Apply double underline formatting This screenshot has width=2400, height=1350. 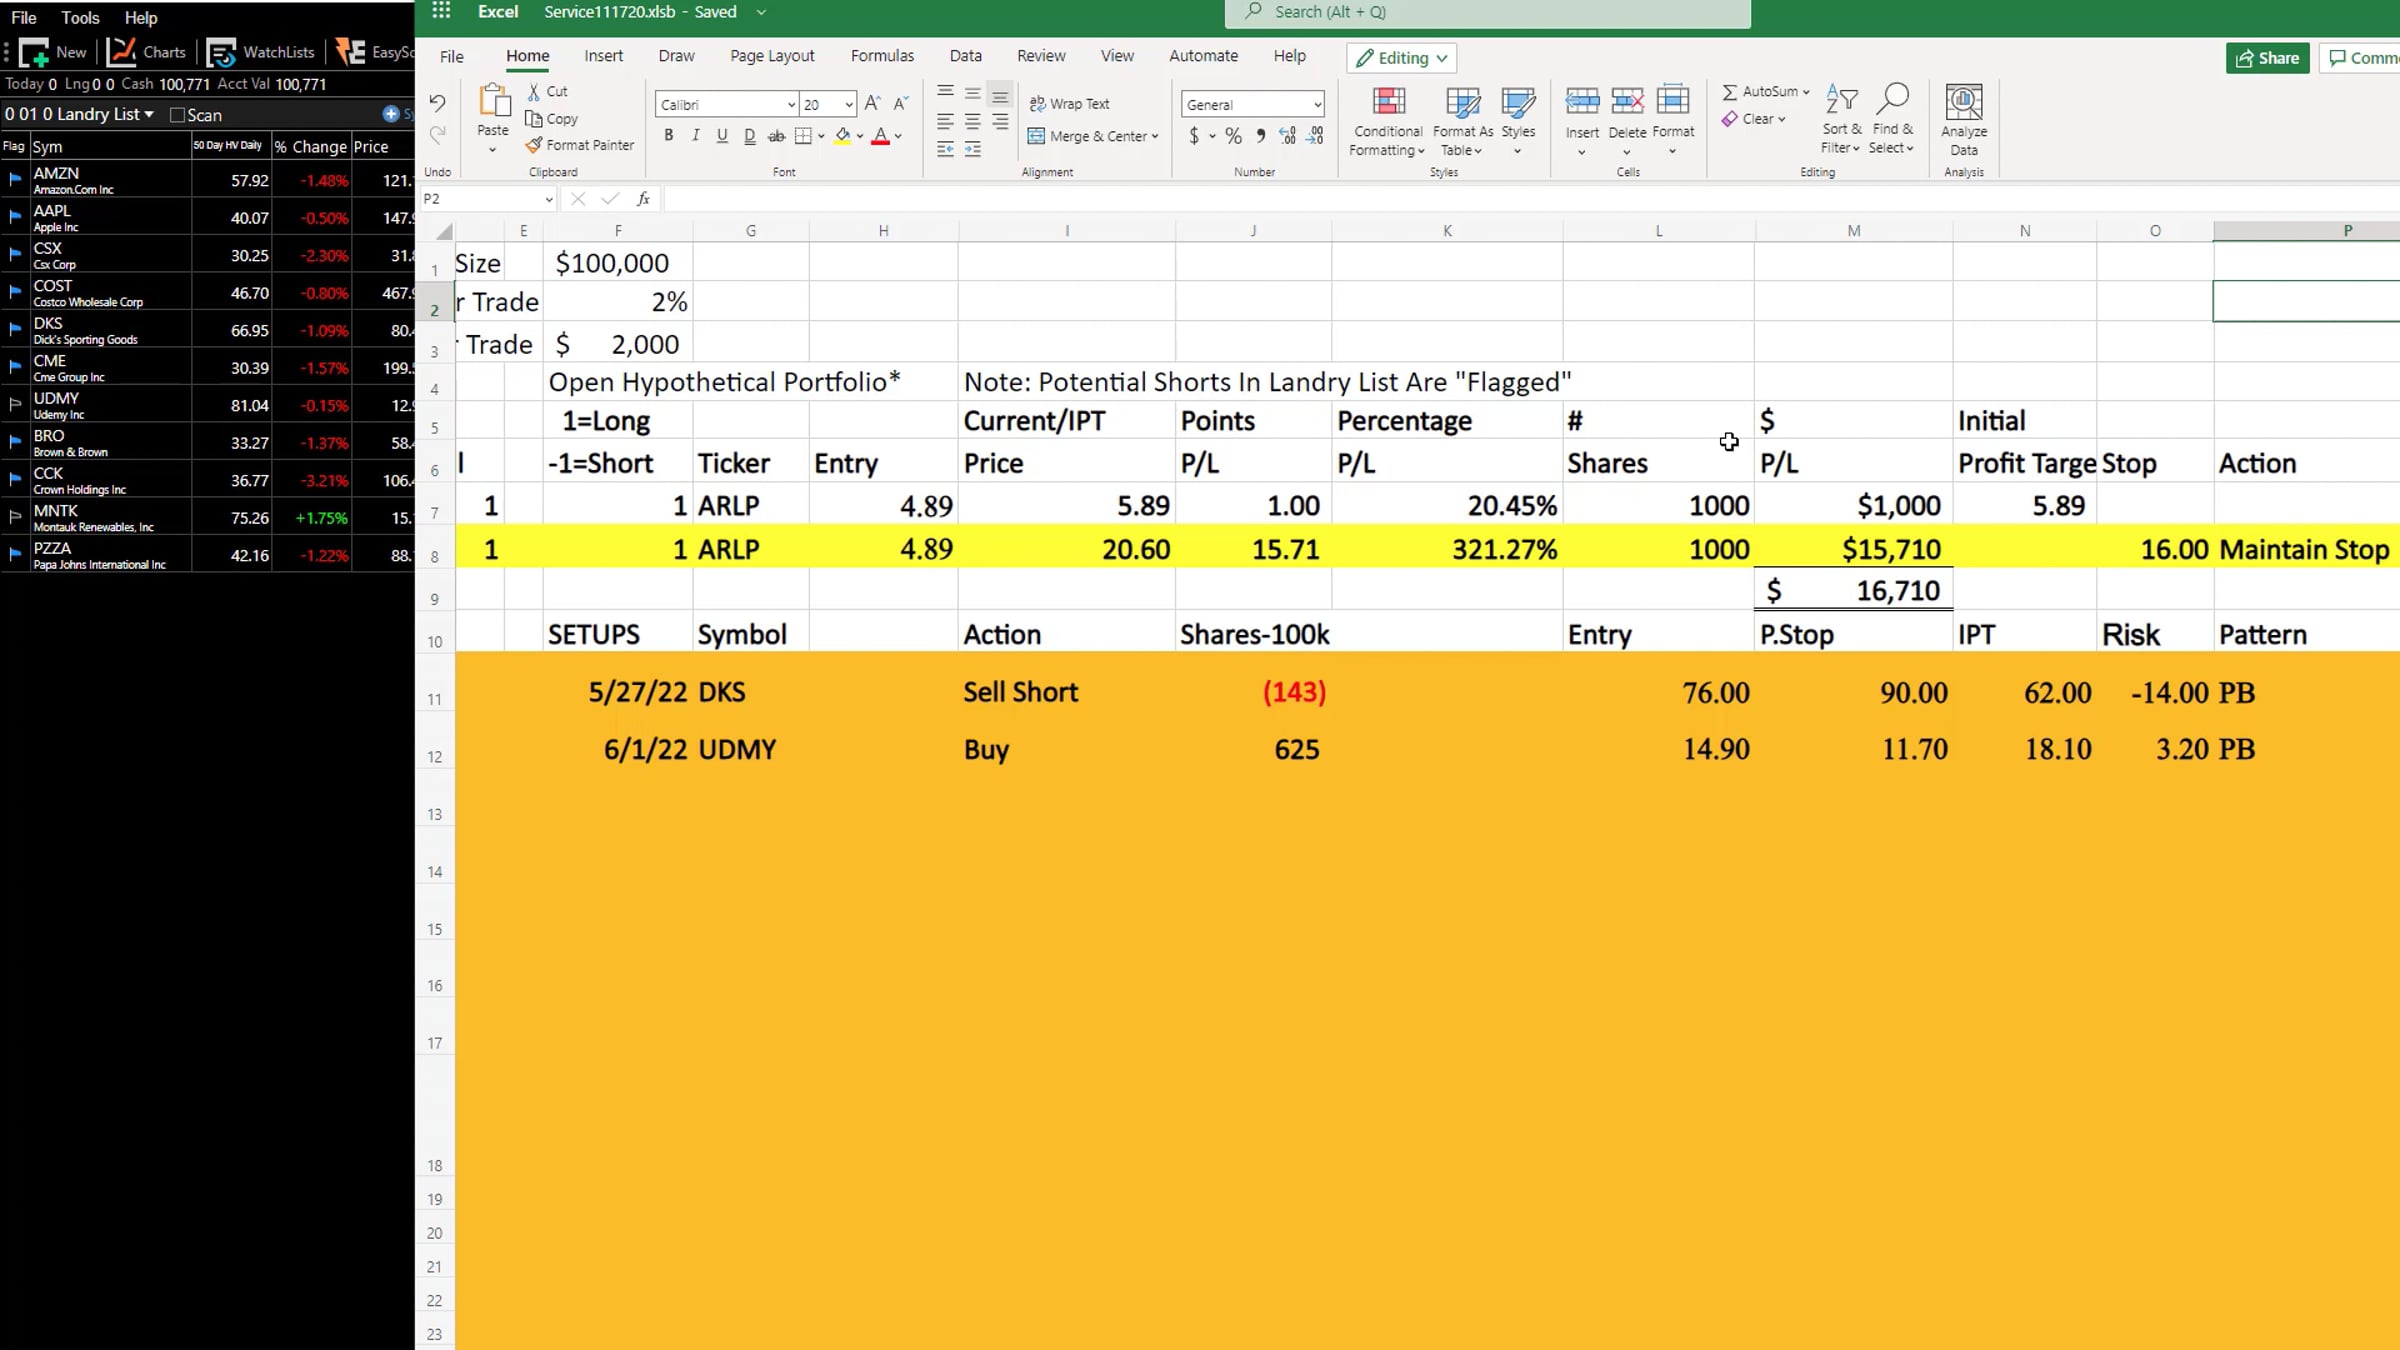[x=749, y=136]
